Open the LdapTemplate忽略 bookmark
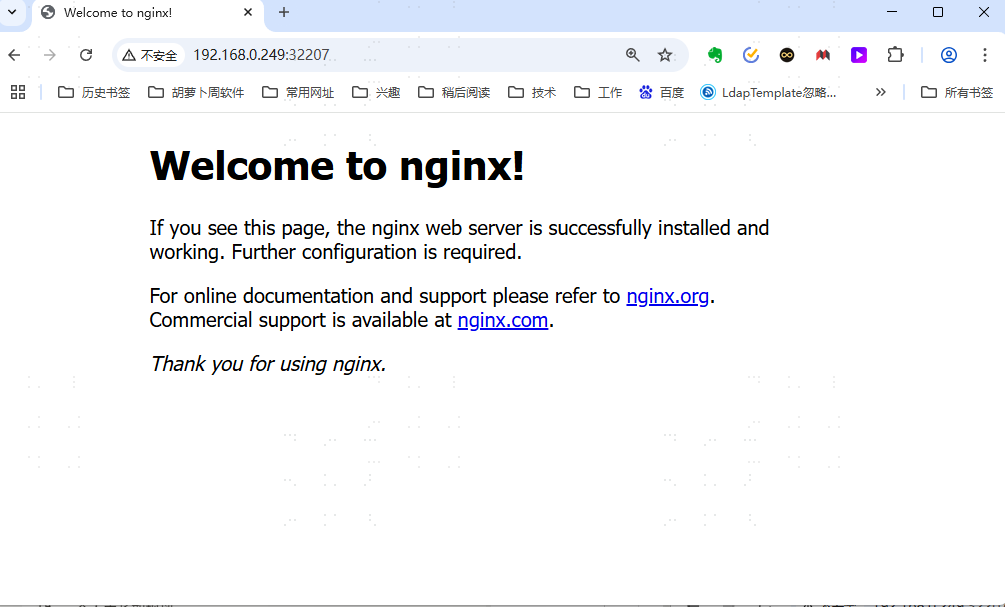Image resolution: width=1005 pixels, height=607 pixels. coord(768,92)
